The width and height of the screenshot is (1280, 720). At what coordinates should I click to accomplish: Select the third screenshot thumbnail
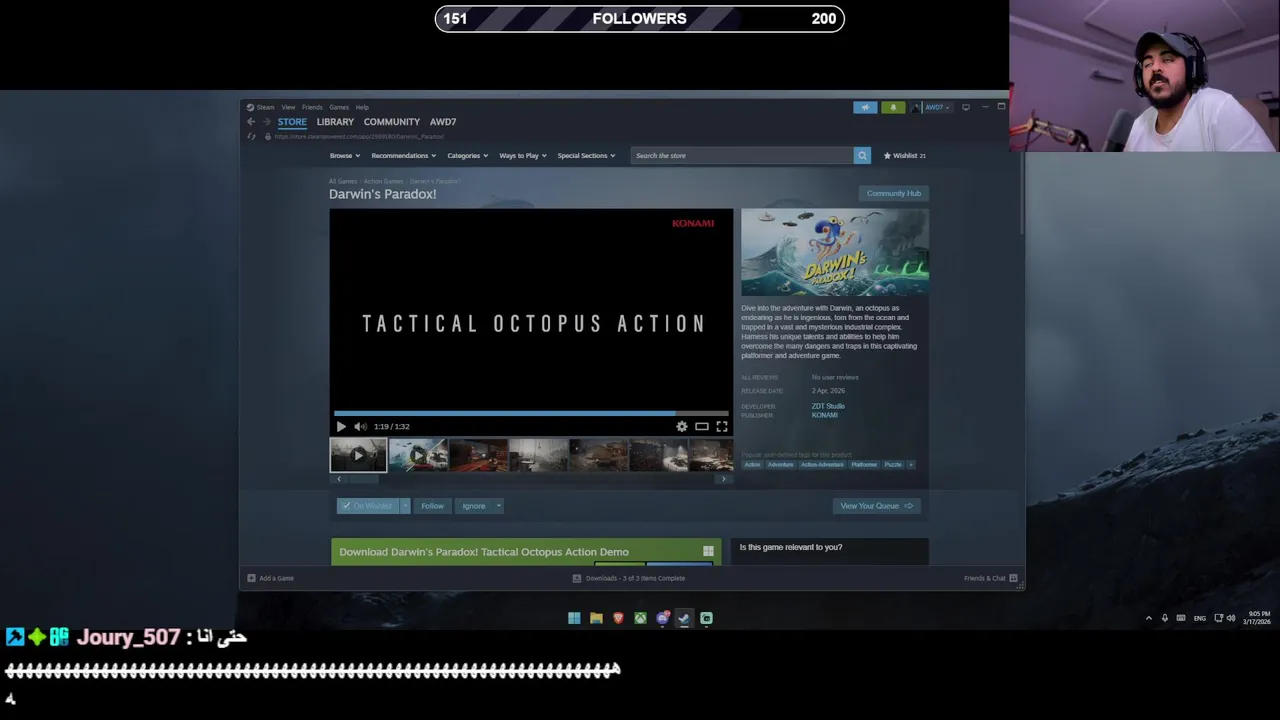pos(478,455)
